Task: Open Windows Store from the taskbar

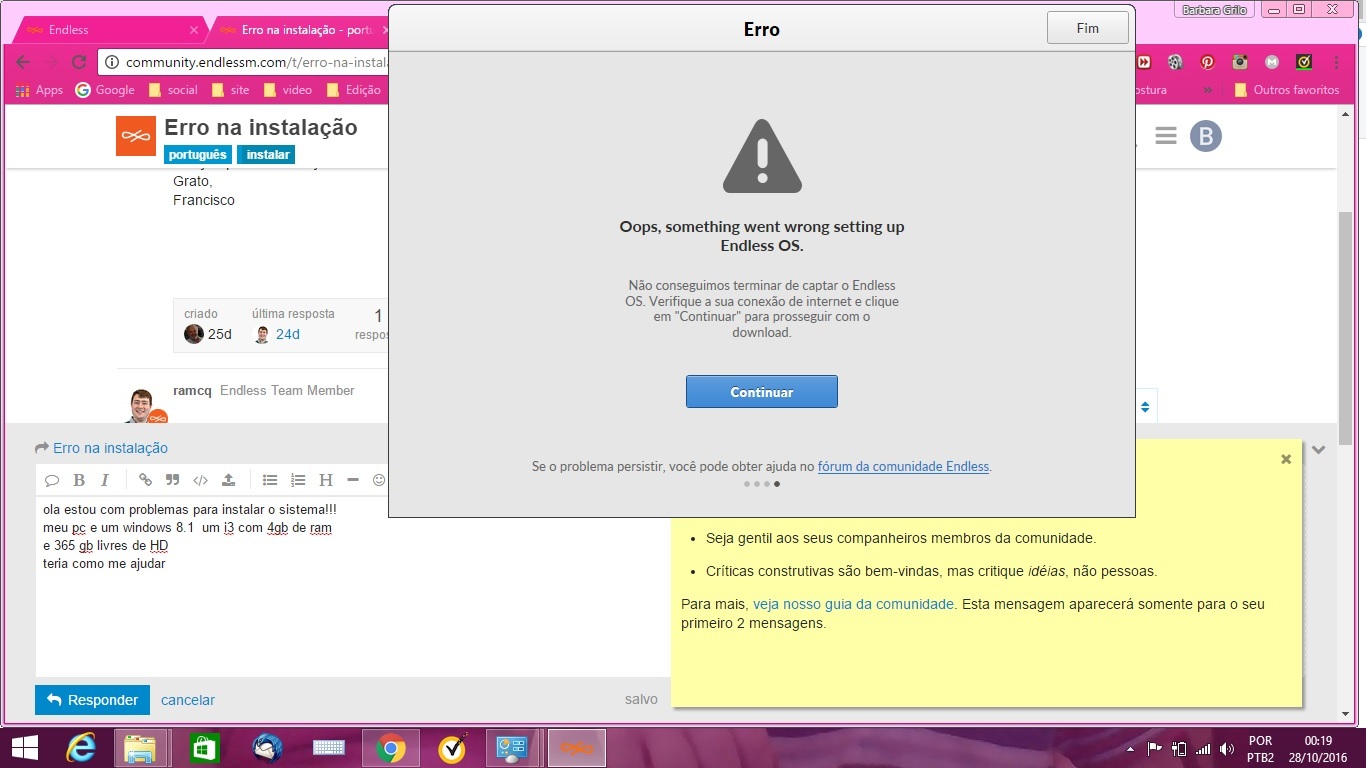Action: [x=204, y=748]
